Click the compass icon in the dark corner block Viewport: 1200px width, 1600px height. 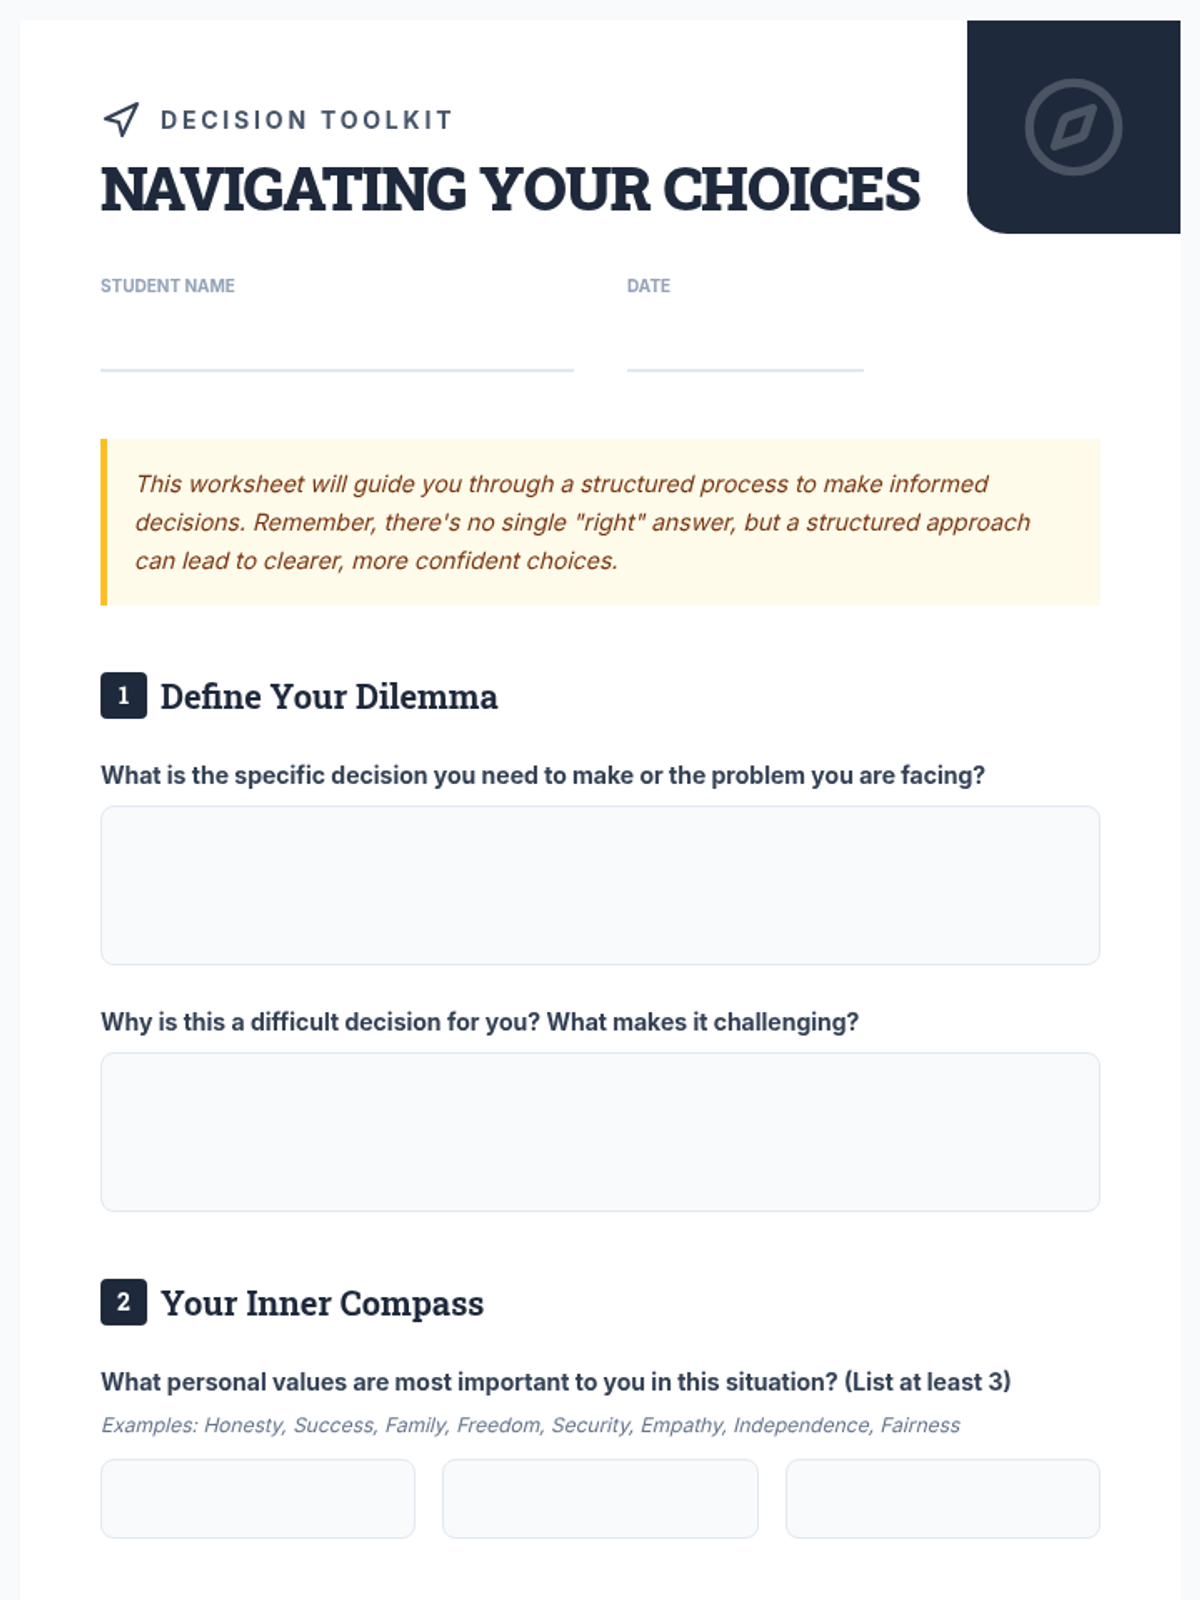[1073, 127]
